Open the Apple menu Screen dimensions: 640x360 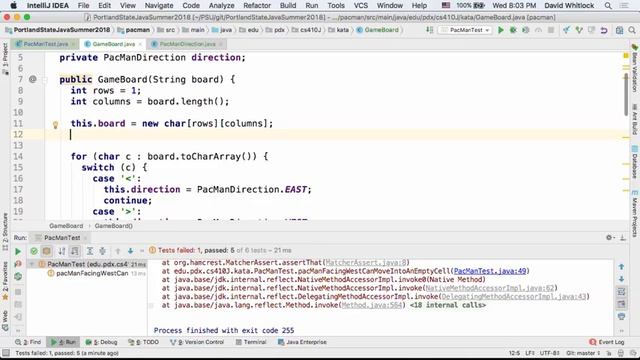[13, 6]
